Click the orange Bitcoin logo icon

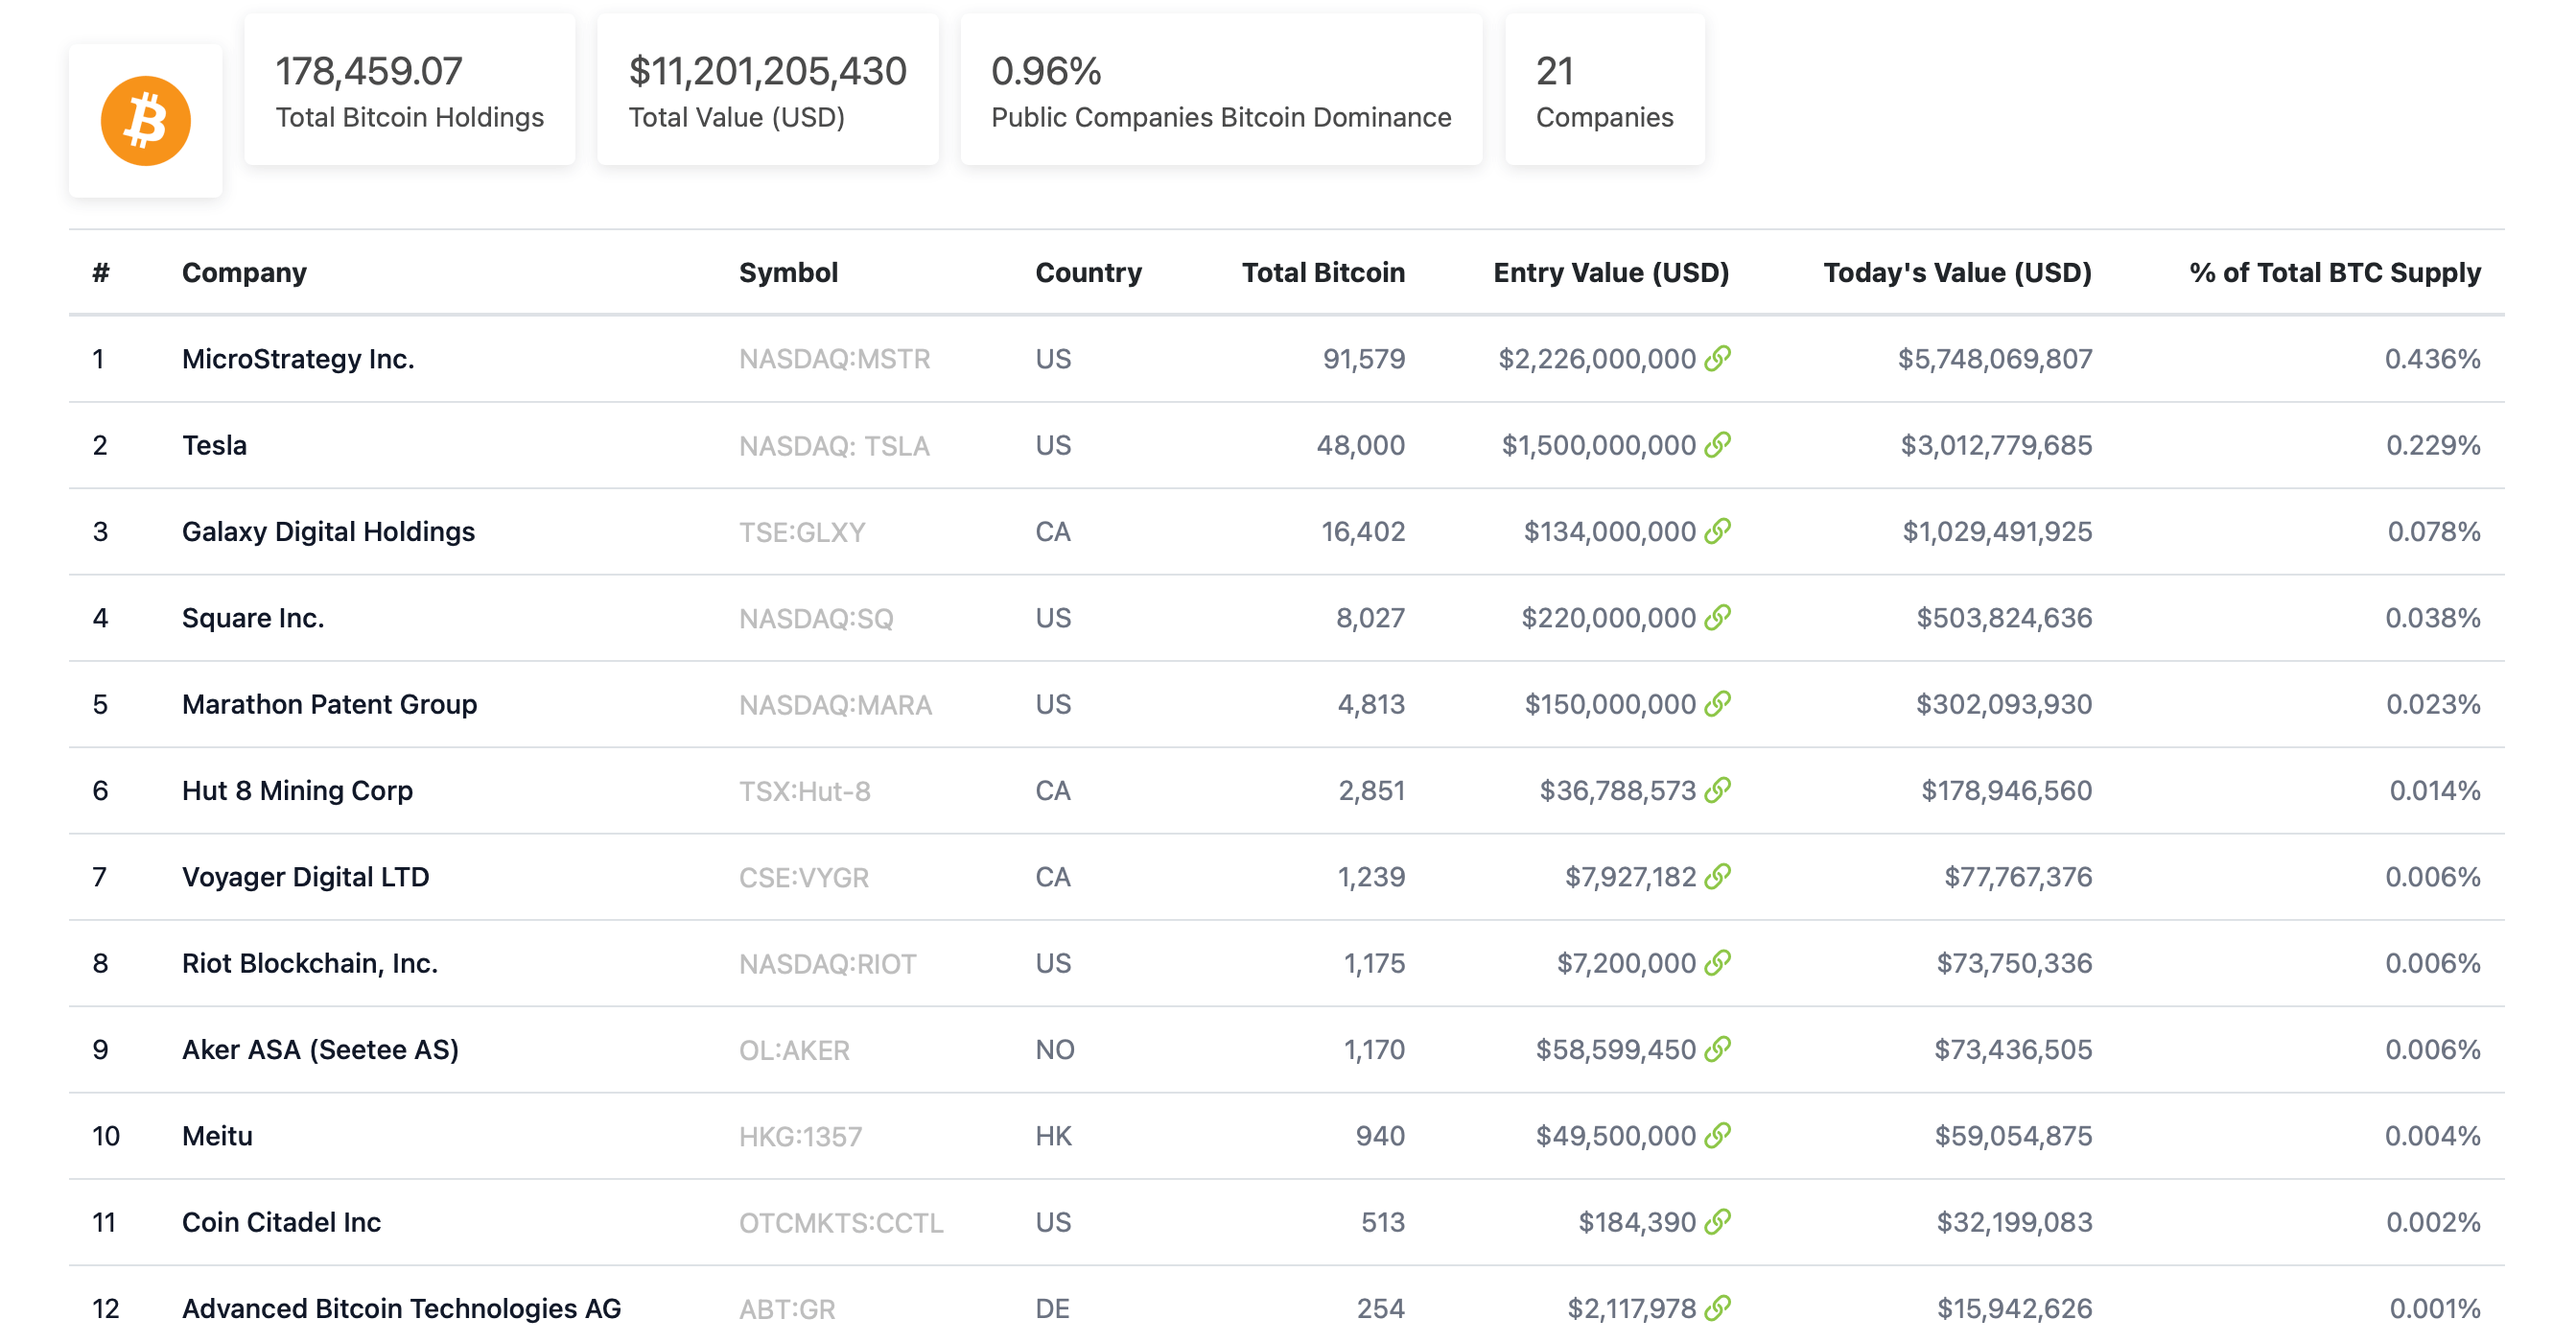146,121
